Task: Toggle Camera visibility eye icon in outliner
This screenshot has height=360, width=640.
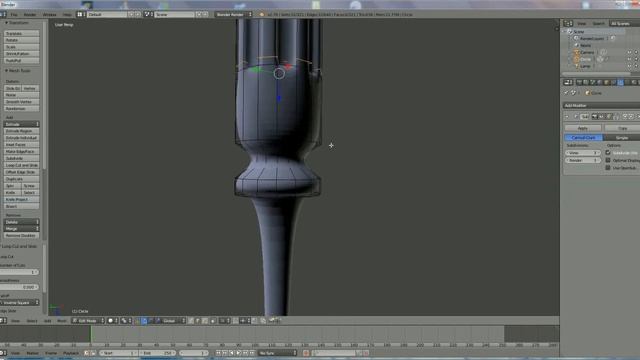Action: coord(629,52)
